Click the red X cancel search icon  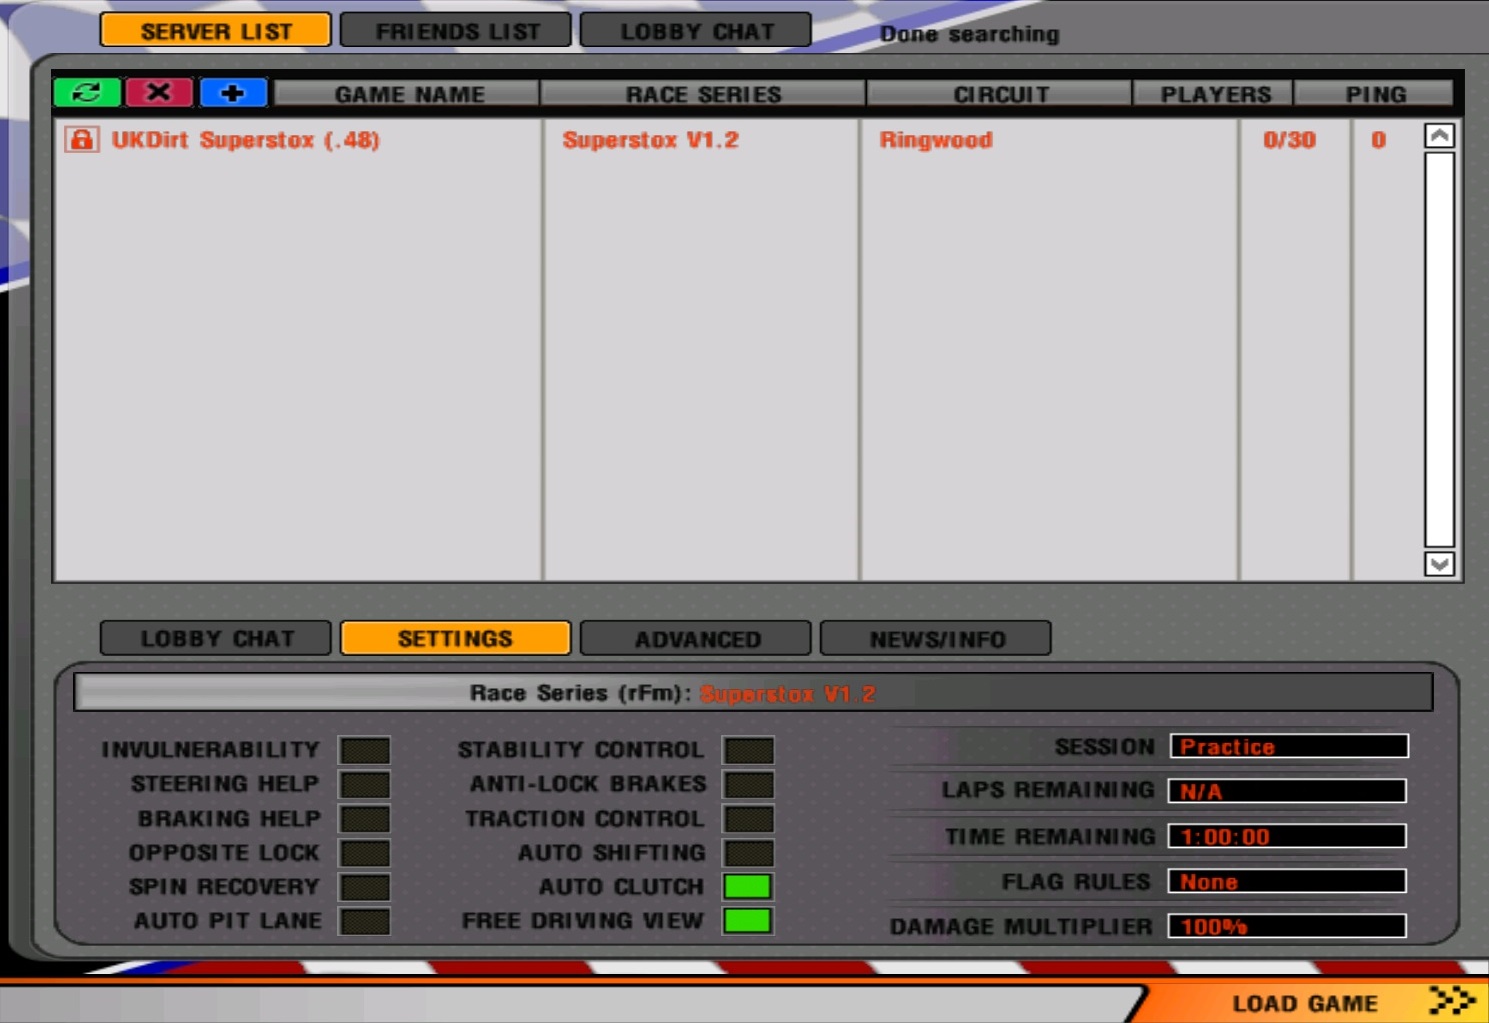pyautogui.click(x=159, y=93)
